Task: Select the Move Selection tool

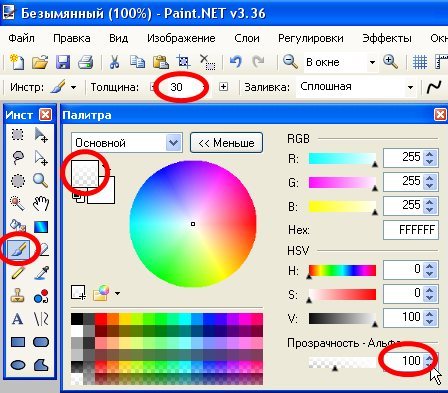Action: [41, 157]
